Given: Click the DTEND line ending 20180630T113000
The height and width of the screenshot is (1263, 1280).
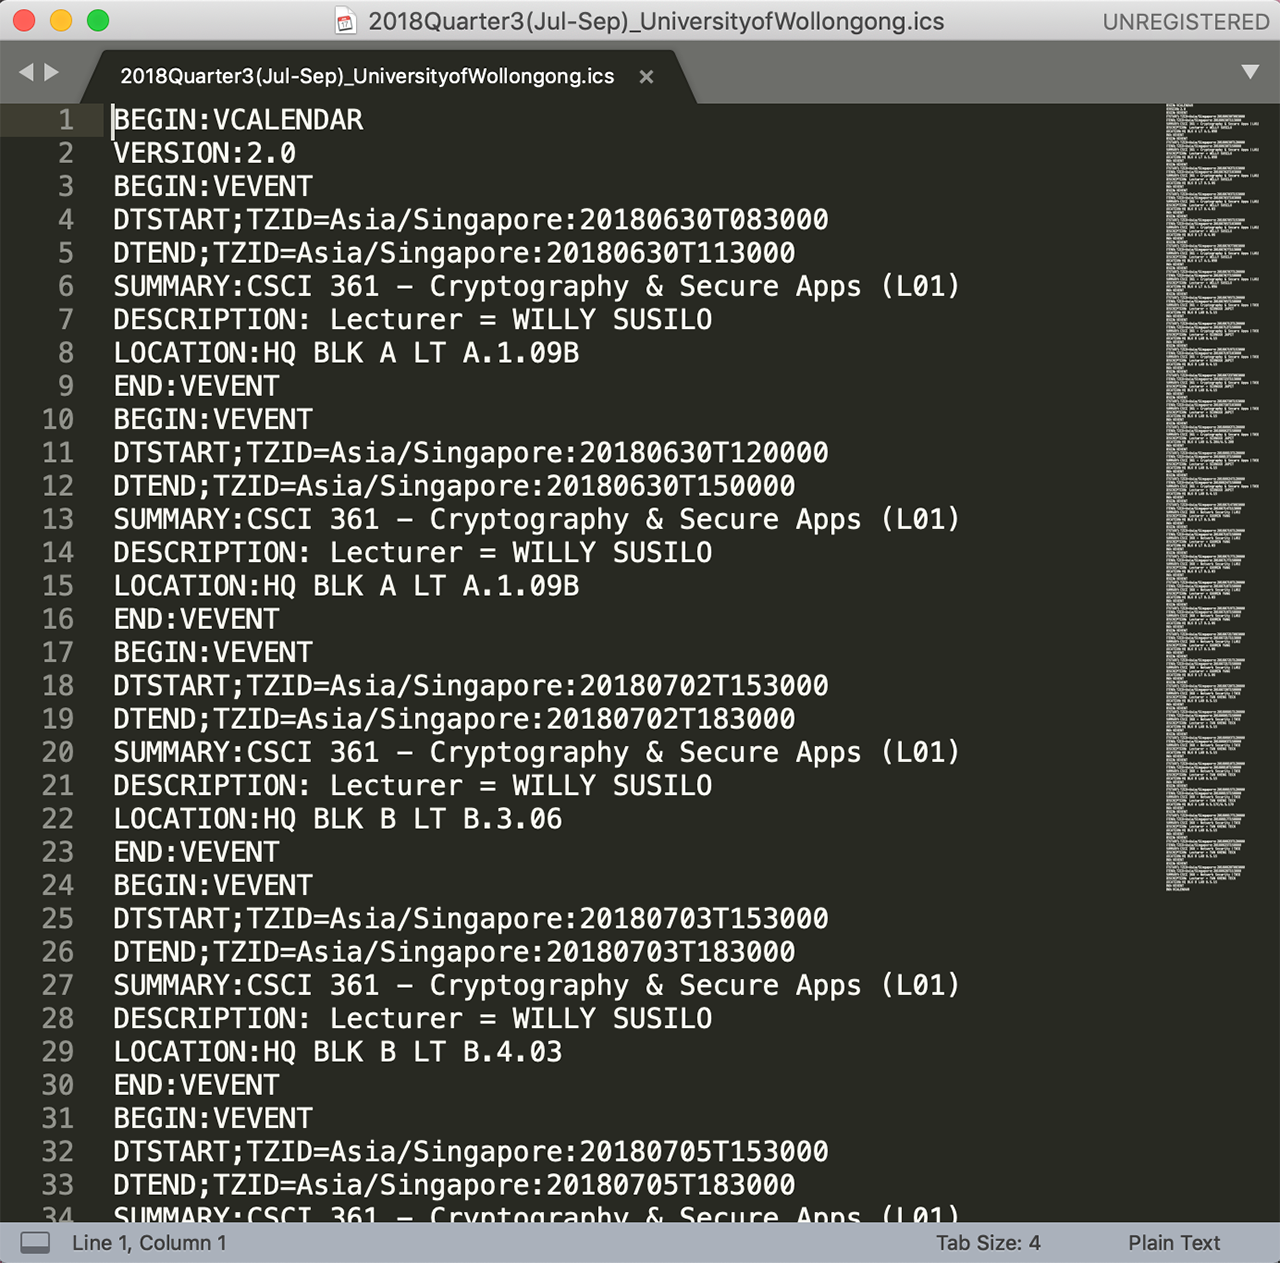Looking at the screenshot, I should (454, 253).
